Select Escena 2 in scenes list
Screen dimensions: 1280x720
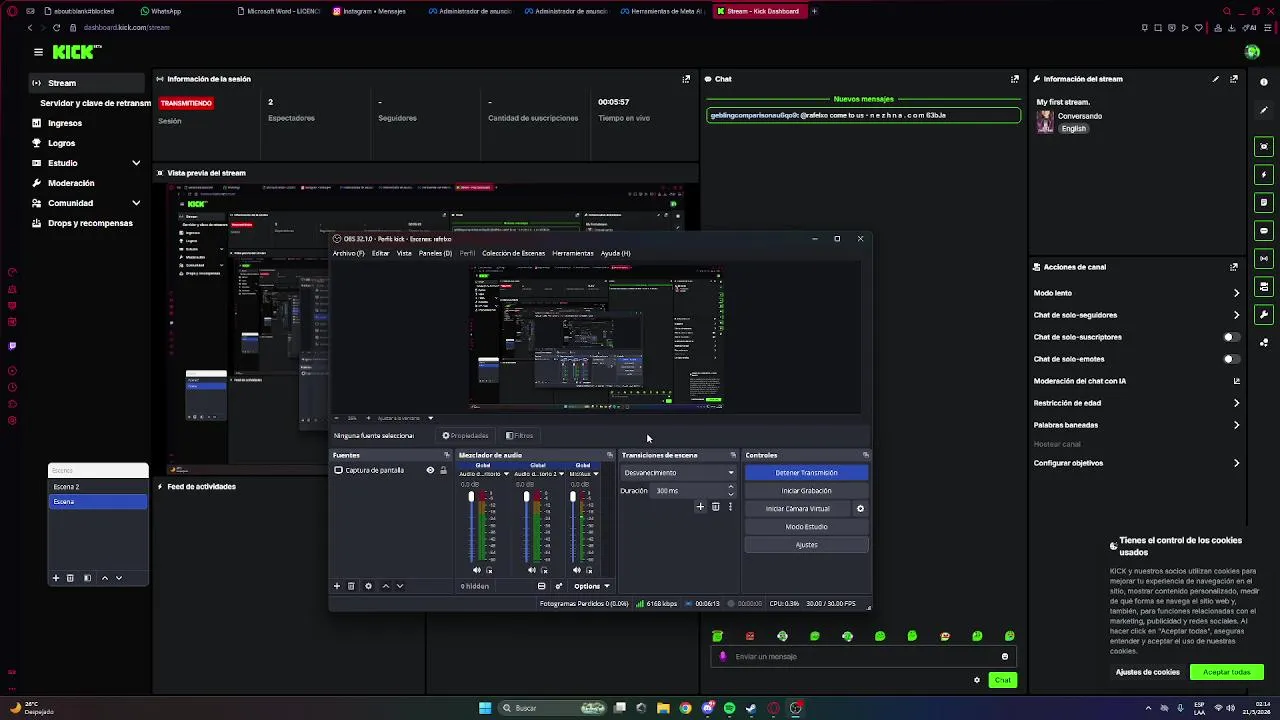[x=98, y=487]
